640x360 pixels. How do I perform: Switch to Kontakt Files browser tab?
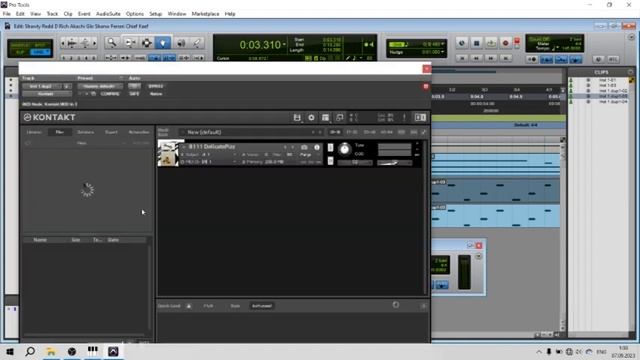tap(60, 132)
